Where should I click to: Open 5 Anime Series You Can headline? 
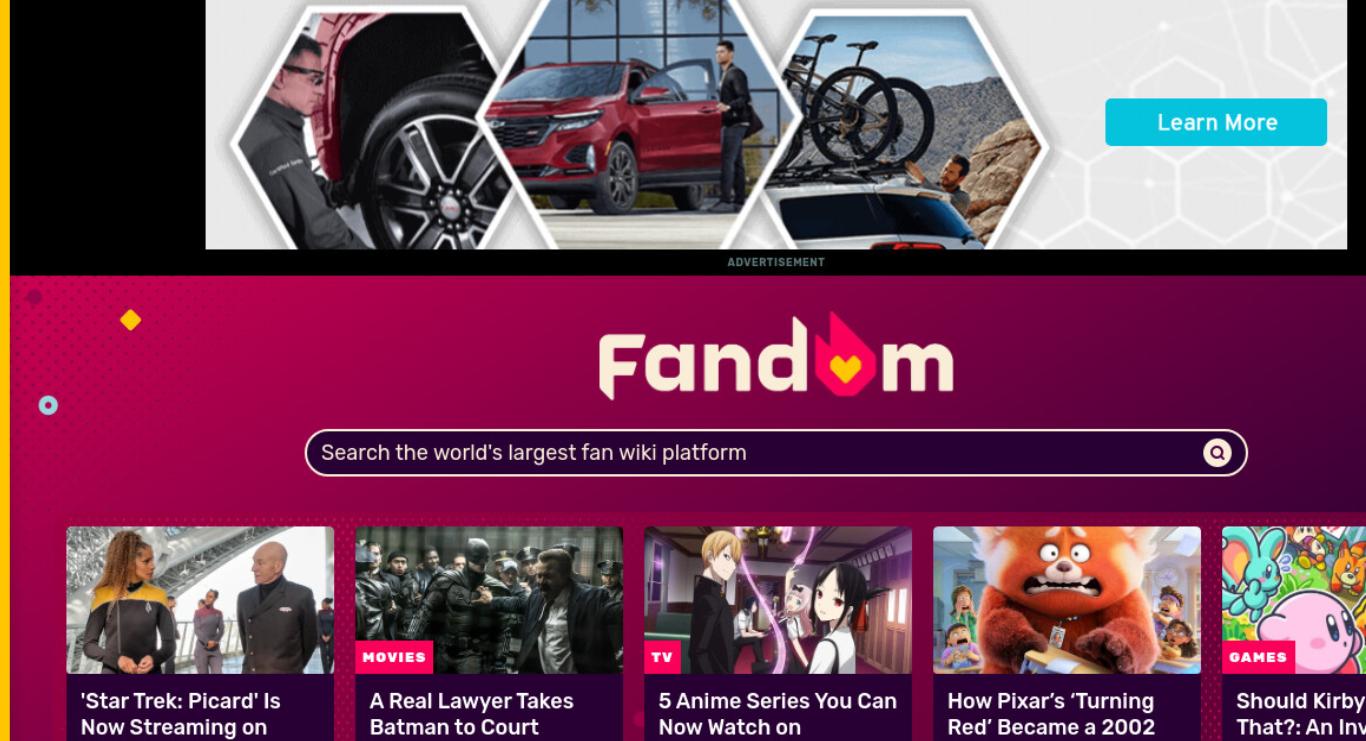pyautogui.click(x=777, y=714)
